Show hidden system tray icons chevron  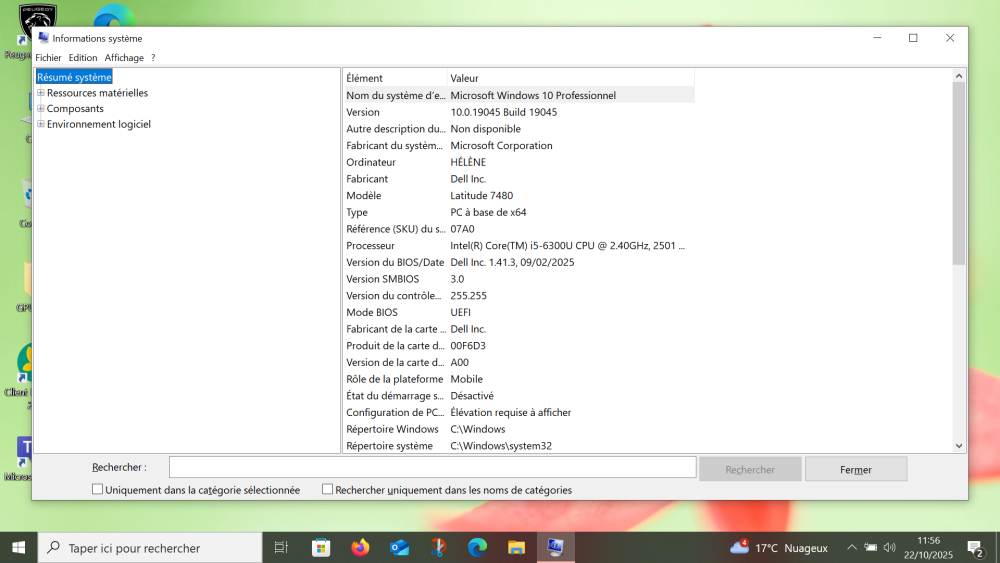[x=852, y=547]
